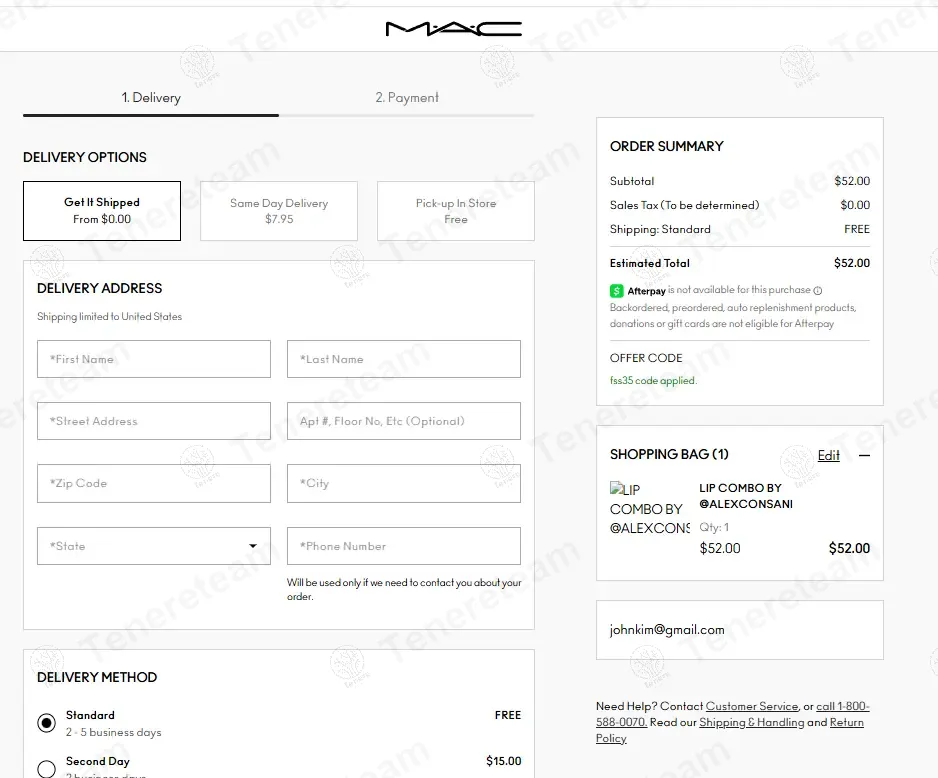Choose the Pick-up In Store option
This screenshot has height=778, width=938.
(456, 211)
